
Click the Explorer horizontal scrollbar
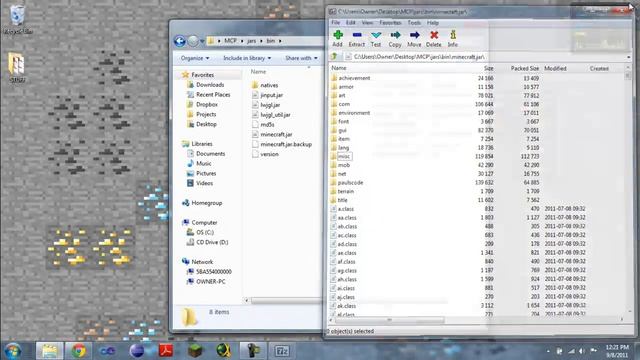coord(286,301)
